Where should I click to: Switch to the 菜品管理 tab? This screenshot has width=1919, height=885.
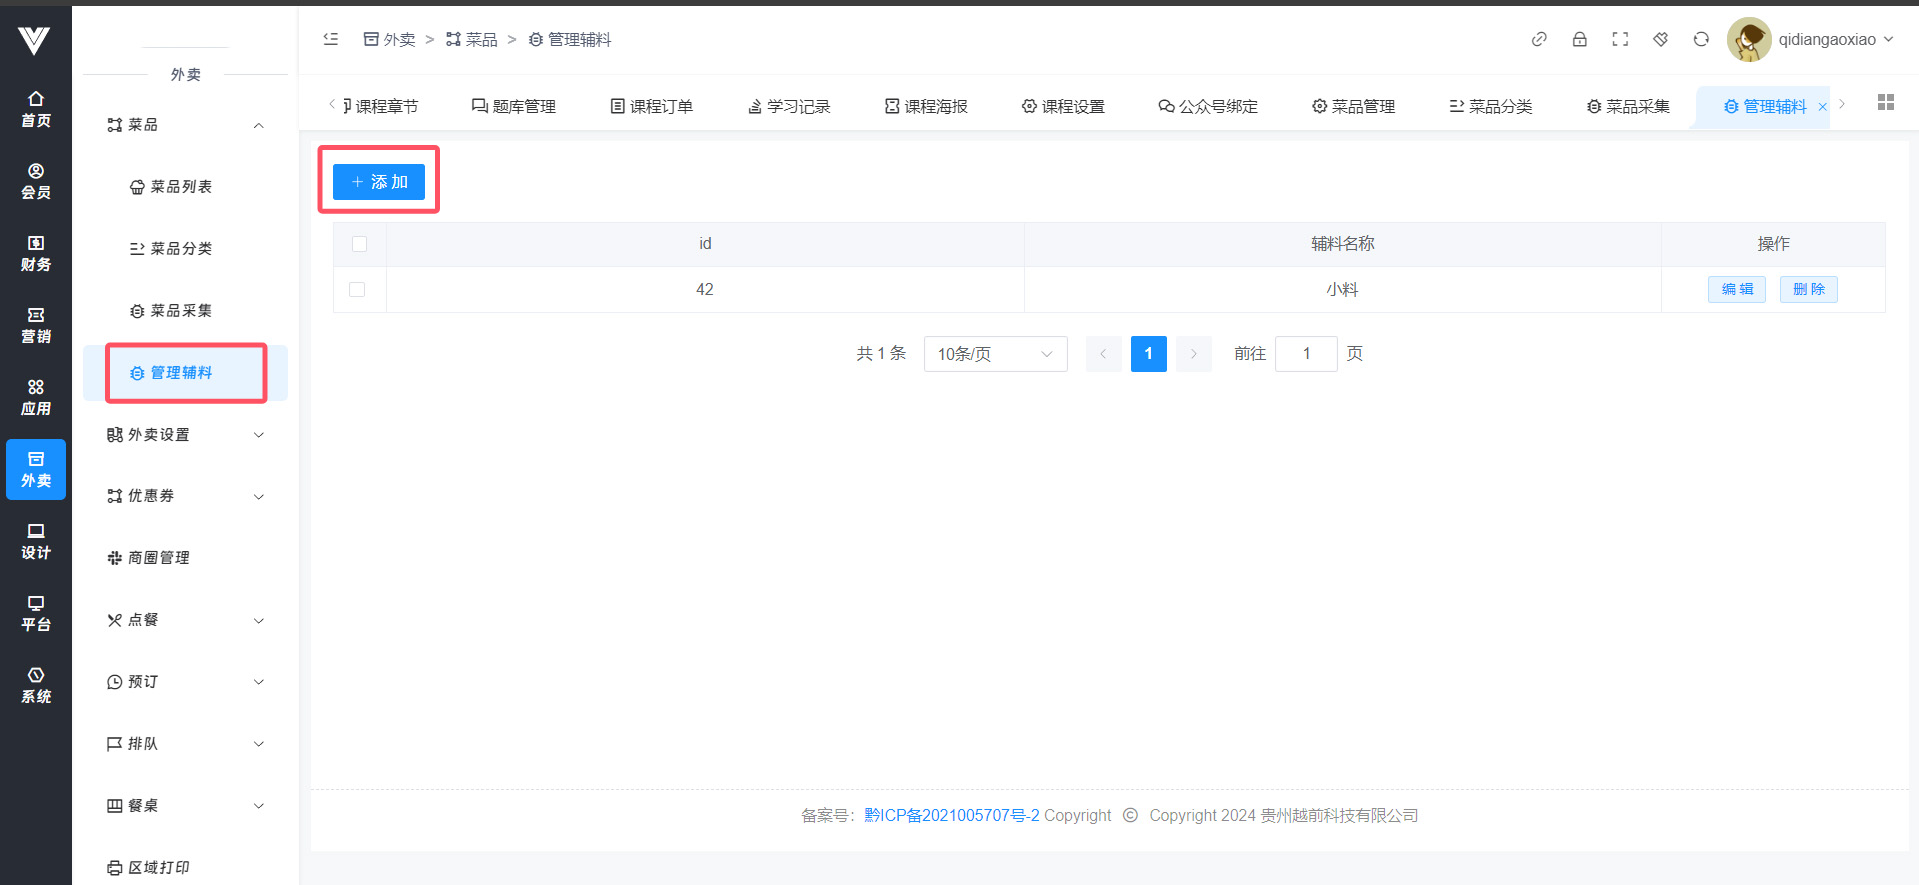(1353, 106)
